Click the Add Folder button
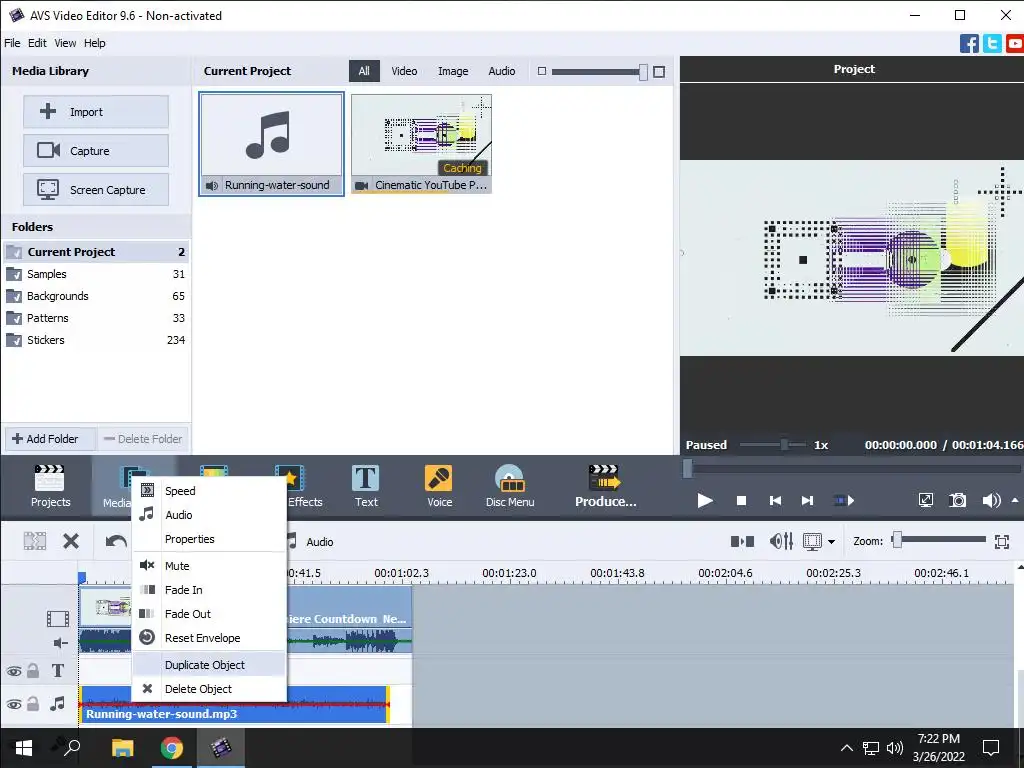 coord(51,439)
